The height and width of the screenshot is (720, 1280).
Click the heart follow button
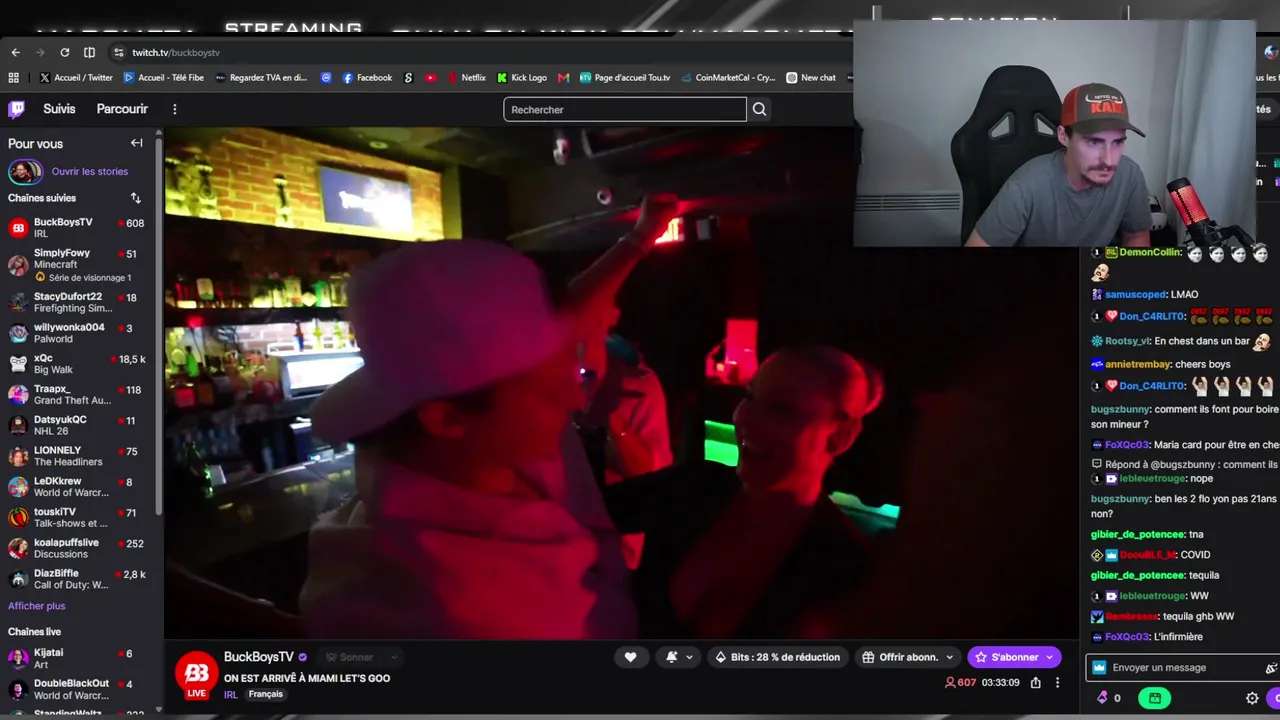[x=630, y=657]
